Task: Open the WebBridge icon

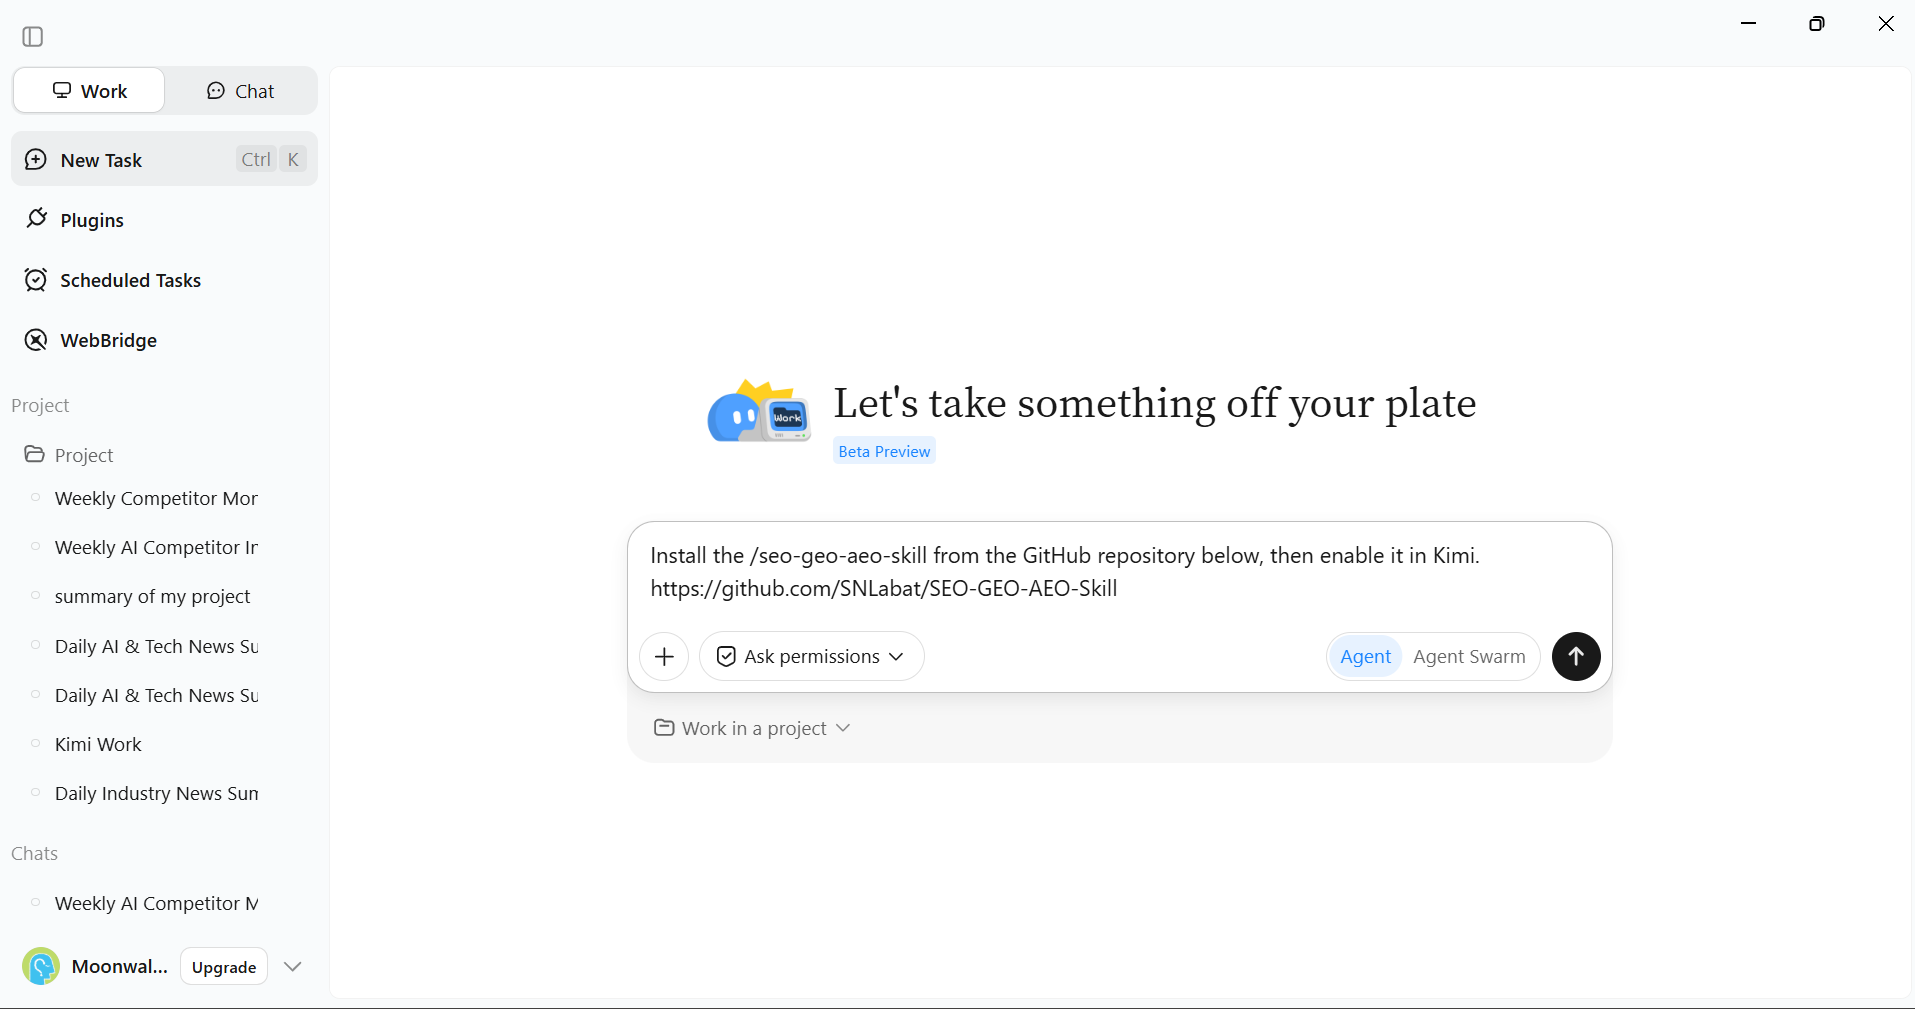Action: [36, 340]
